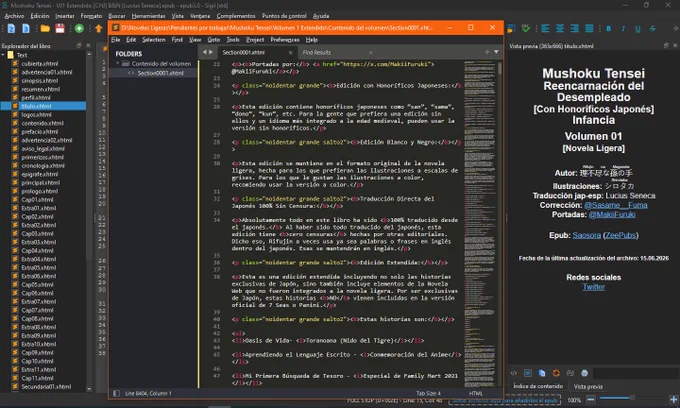Run the spell check icon in Sigil toolbar

tap(526, 29)
